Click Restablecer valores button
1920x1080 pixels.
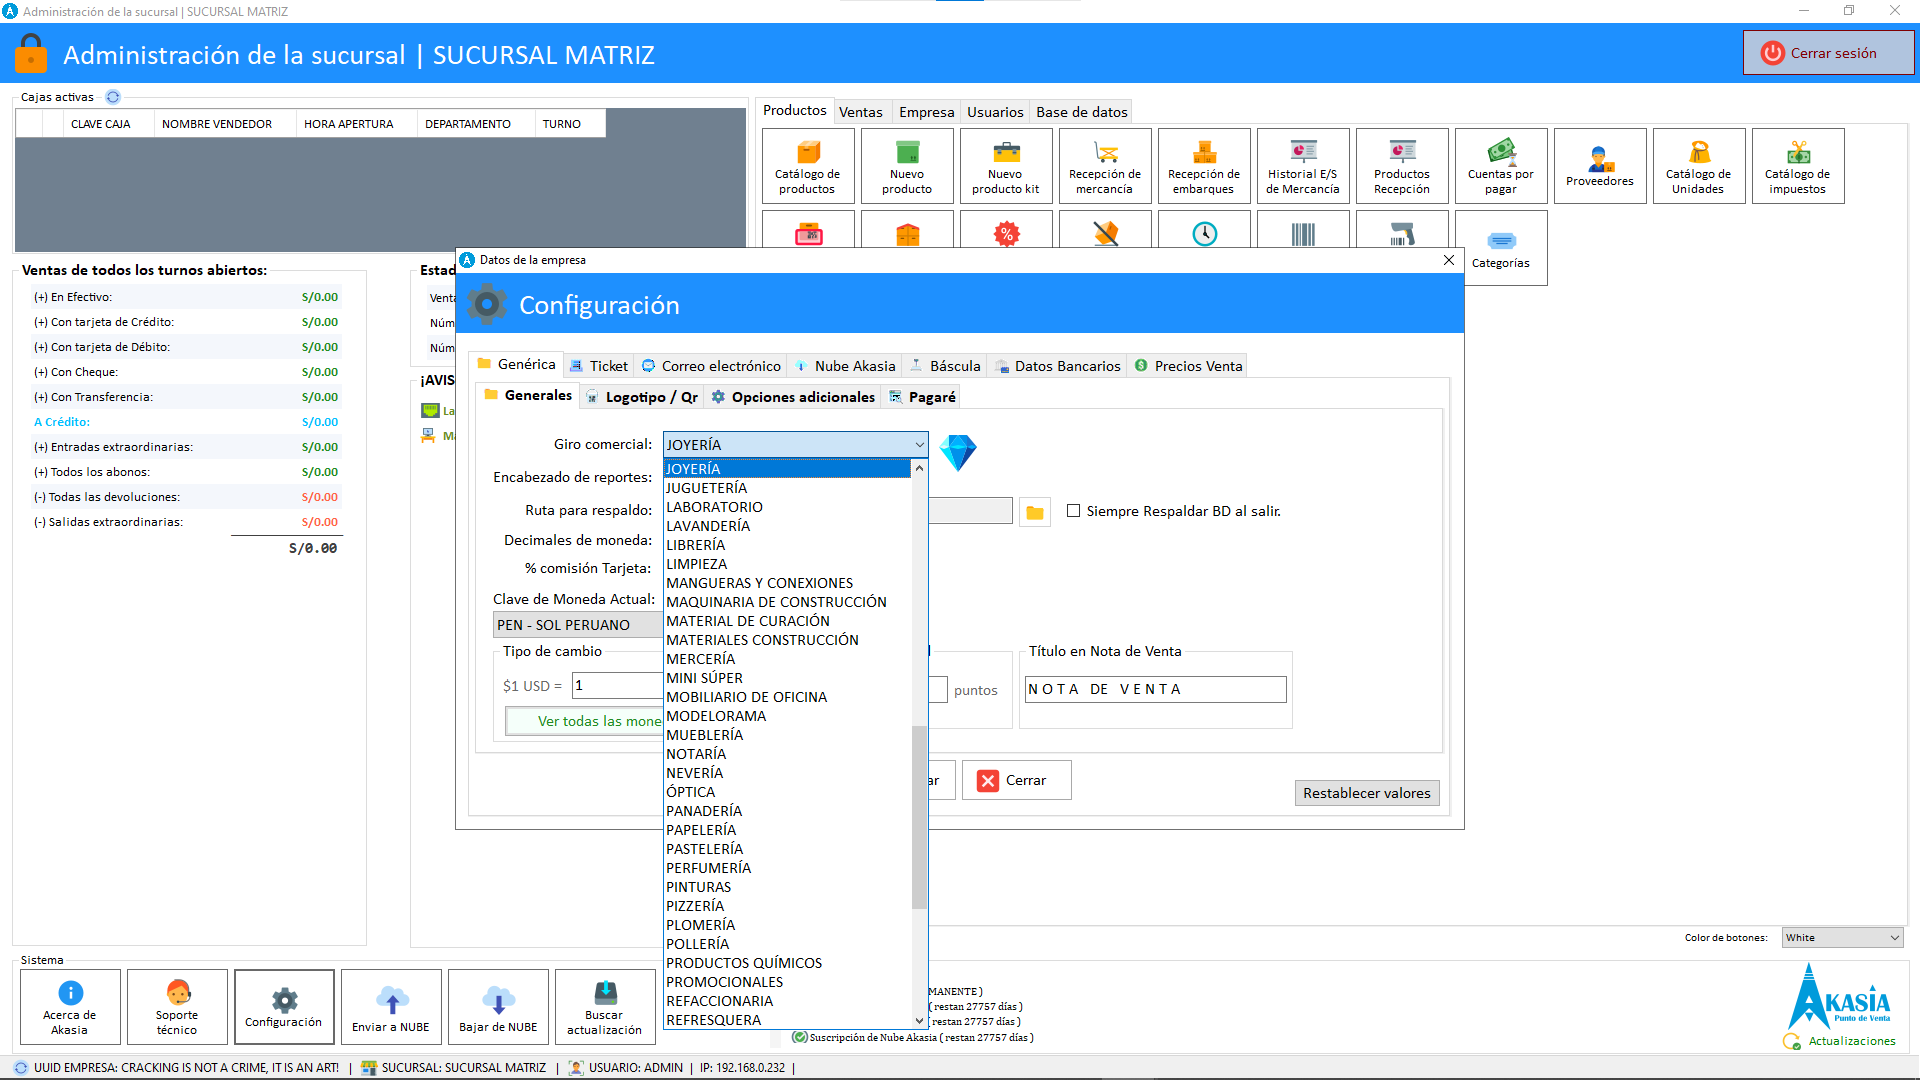(x=1366, y=793)
